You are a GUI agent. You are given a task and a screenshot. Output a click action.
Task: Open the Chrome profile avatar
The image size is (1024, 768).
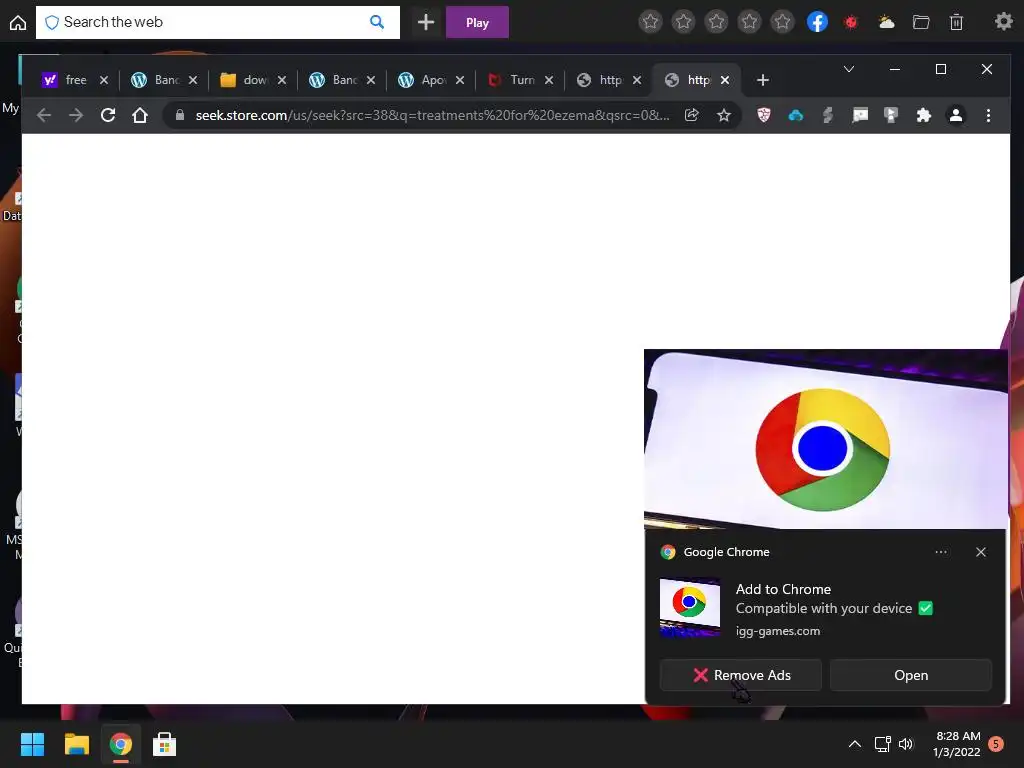pos(955,116)
